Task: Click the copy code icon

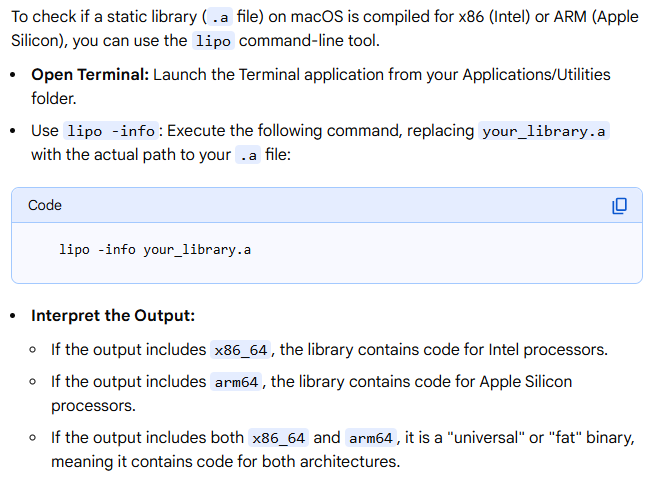Action: (619, 206)
